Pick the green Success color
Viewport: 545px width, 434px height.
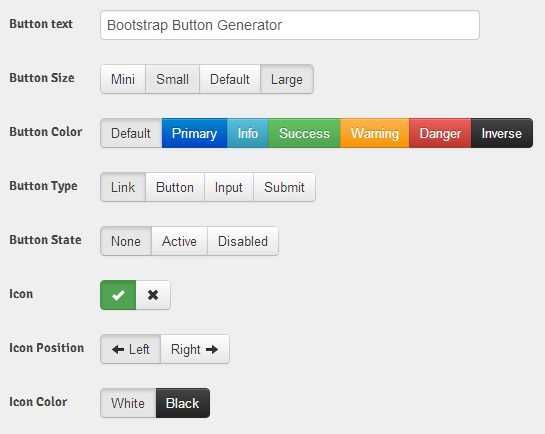click(304, 133)
